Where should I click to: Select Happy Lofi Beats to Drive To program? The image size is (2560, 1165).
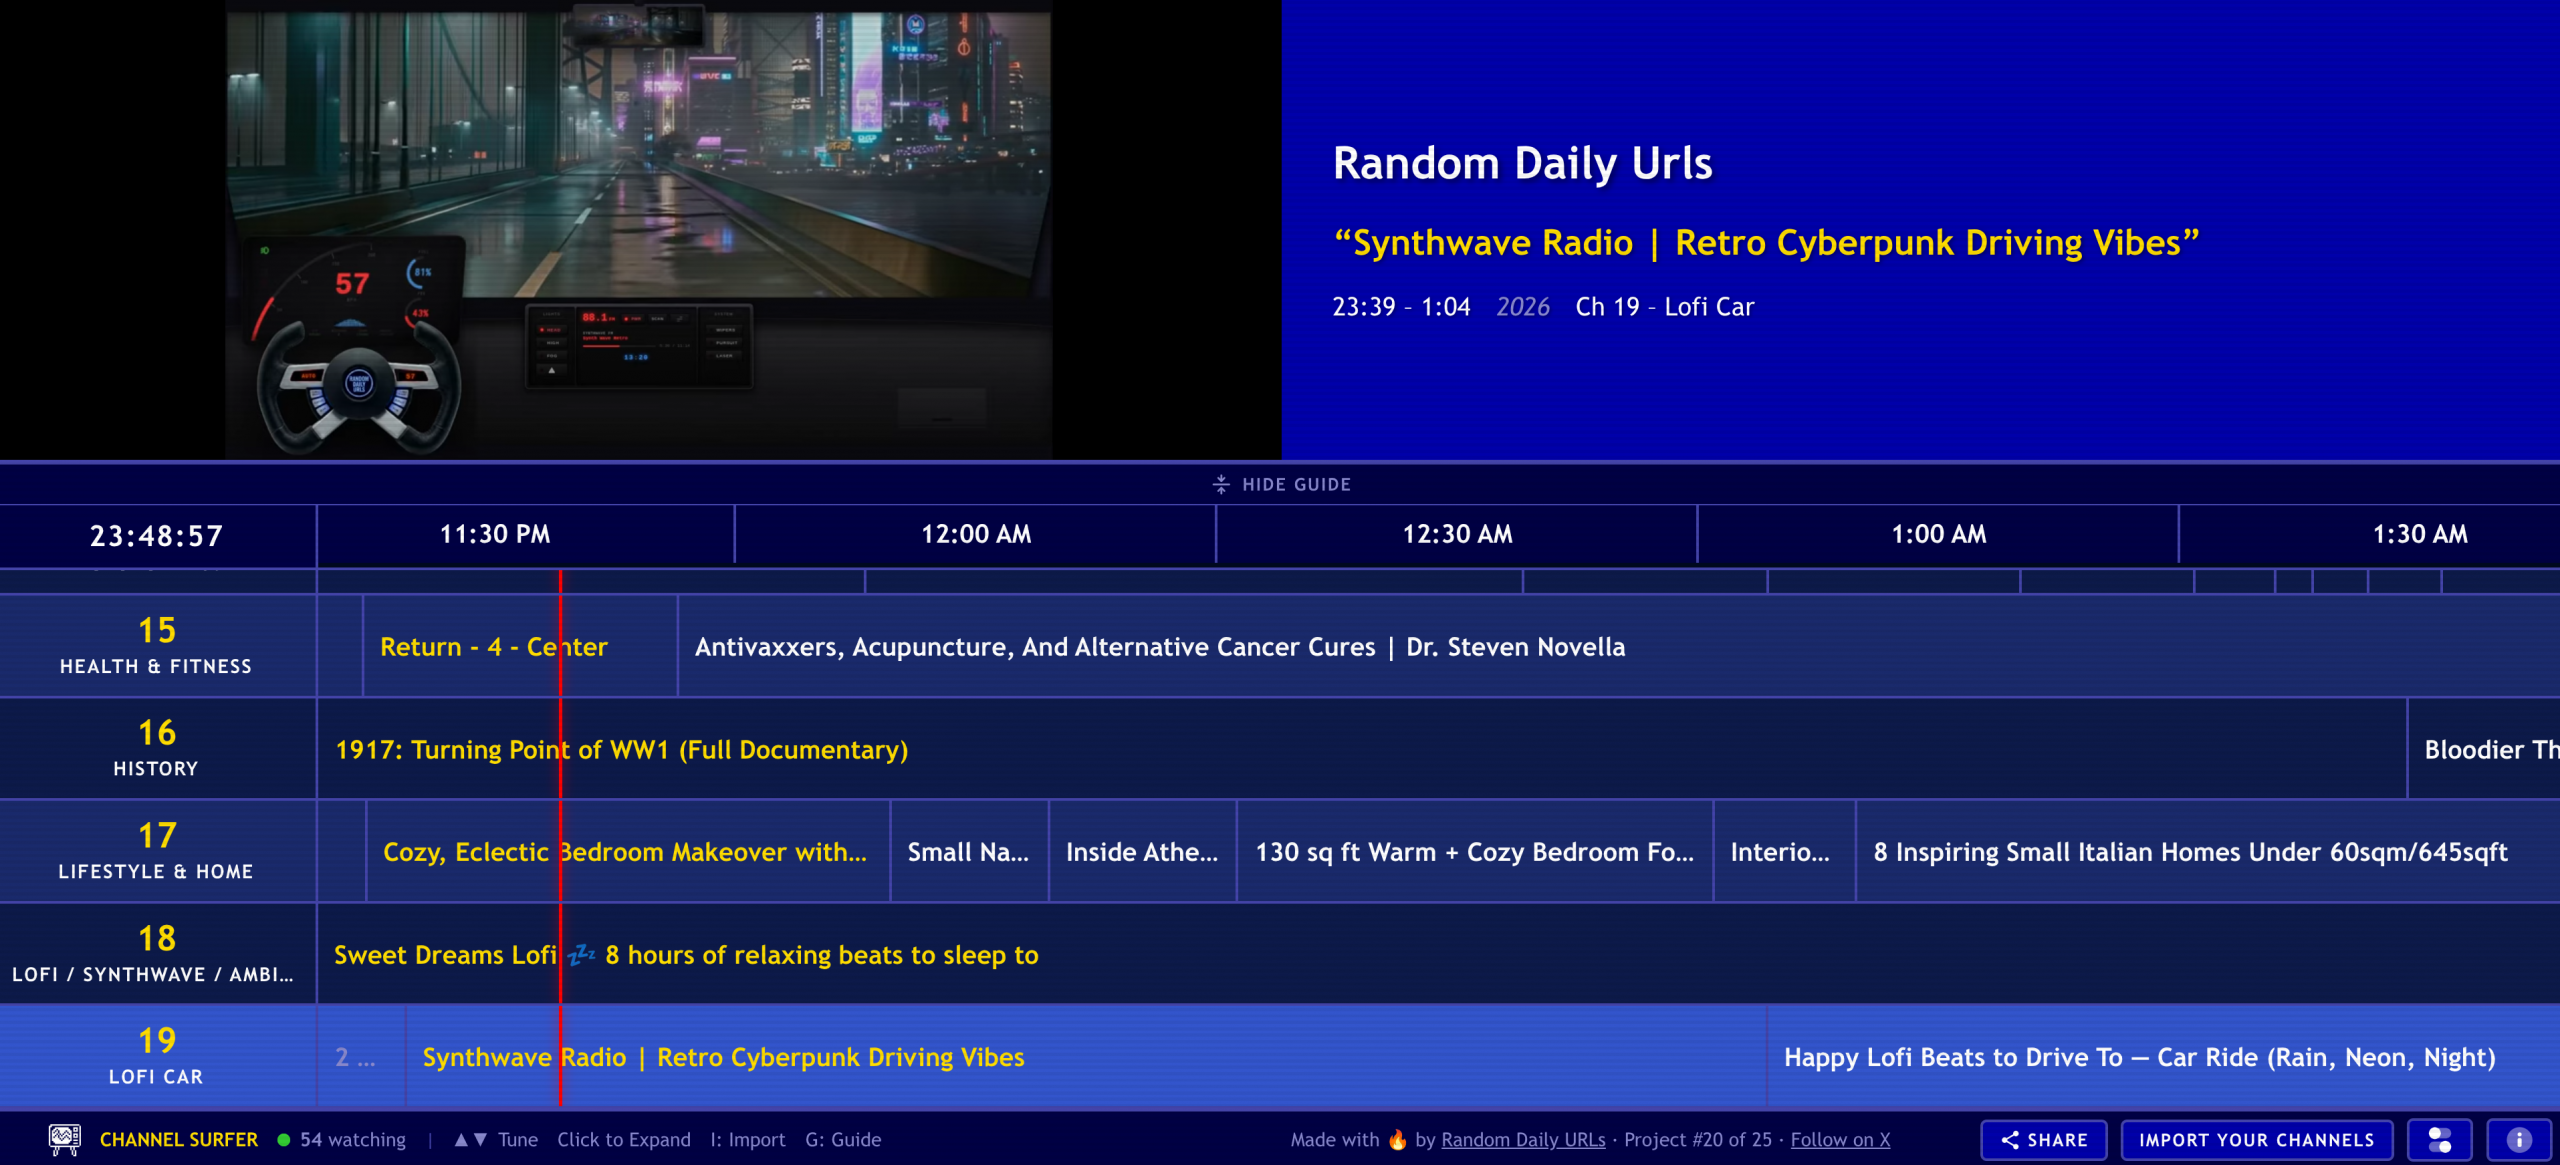pyautogui.click(x=2139, y=1057)
